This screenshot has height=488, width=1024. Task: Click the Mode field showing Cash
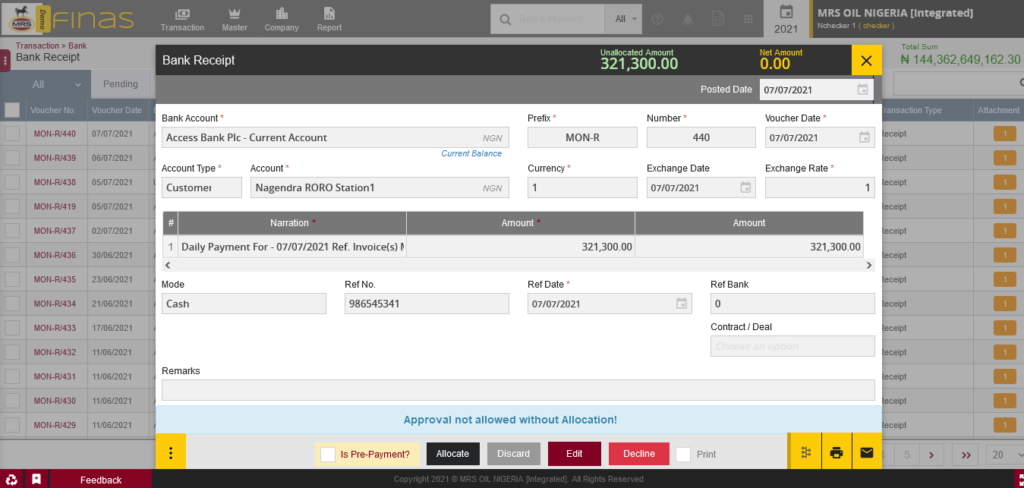coord(244,304)
